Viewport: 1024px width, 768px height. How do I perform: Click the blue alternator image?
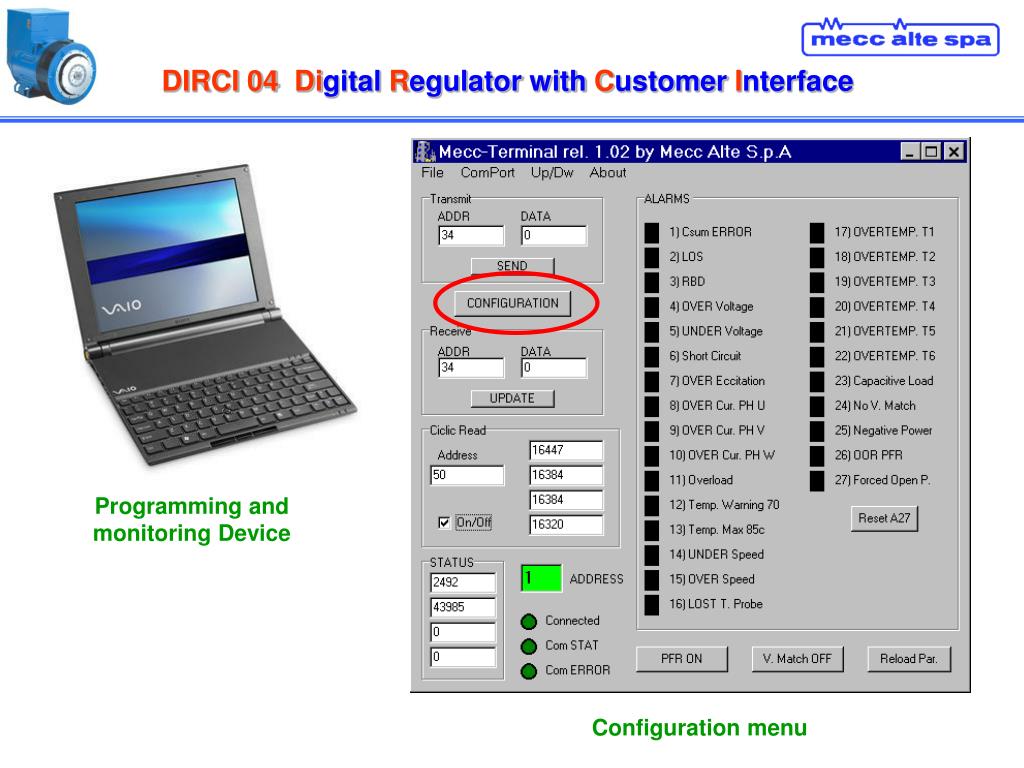pos(50,57)
